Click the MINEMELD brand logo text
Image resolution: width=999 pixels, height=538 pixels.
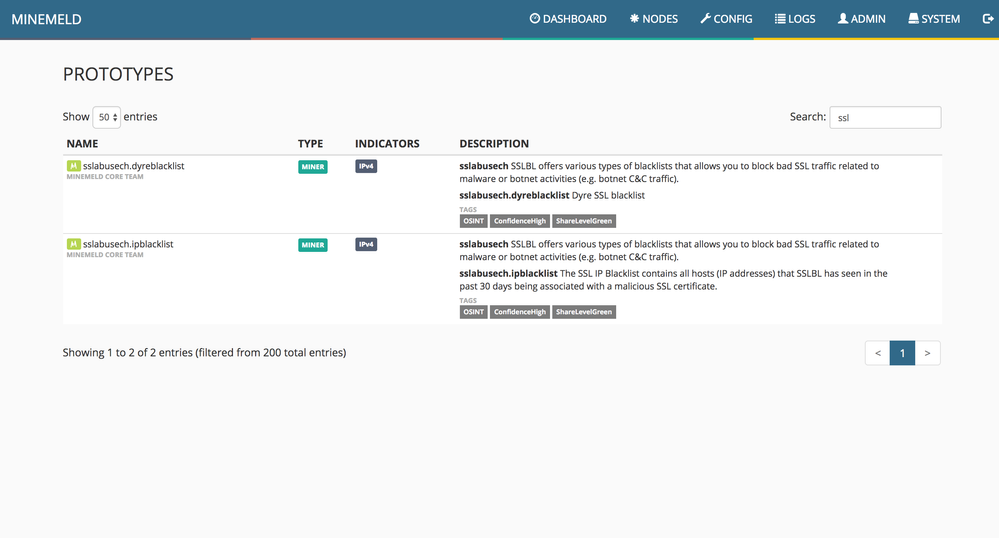(x=47, y=20)
